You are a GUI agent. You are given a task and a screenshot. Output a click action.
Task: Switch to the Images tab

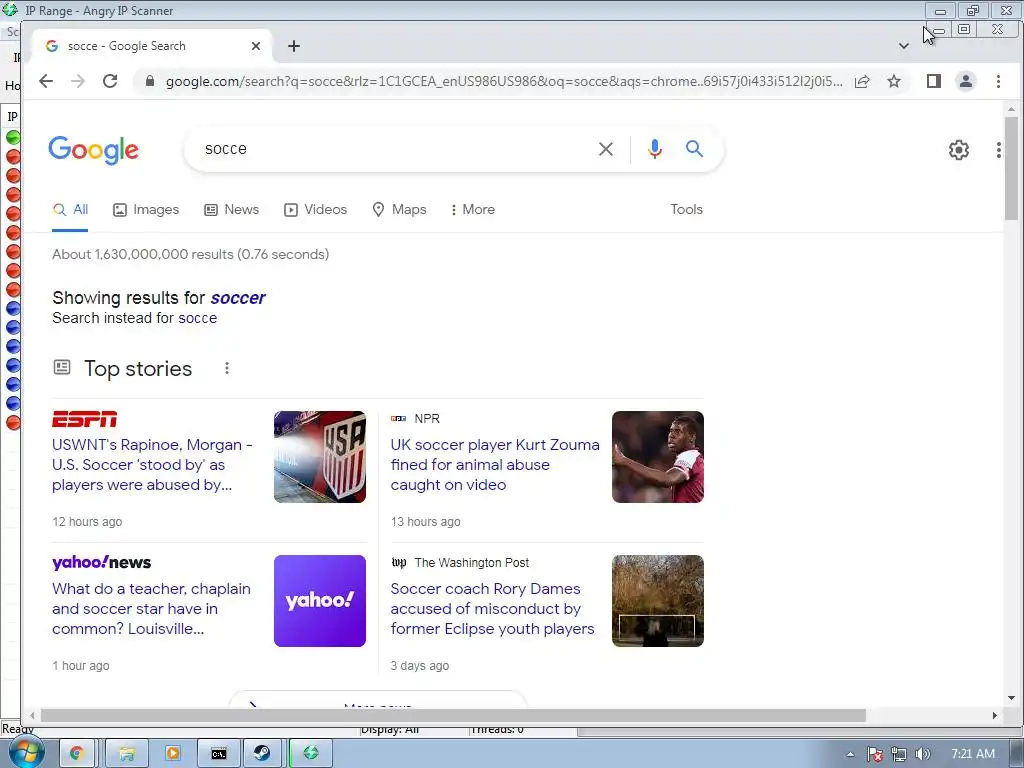146,210
